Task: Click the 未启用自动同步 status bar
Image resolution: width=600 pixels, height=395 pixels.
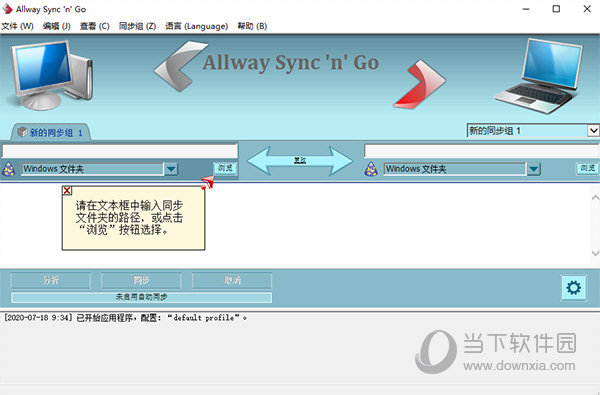Action: click(141, 297)
